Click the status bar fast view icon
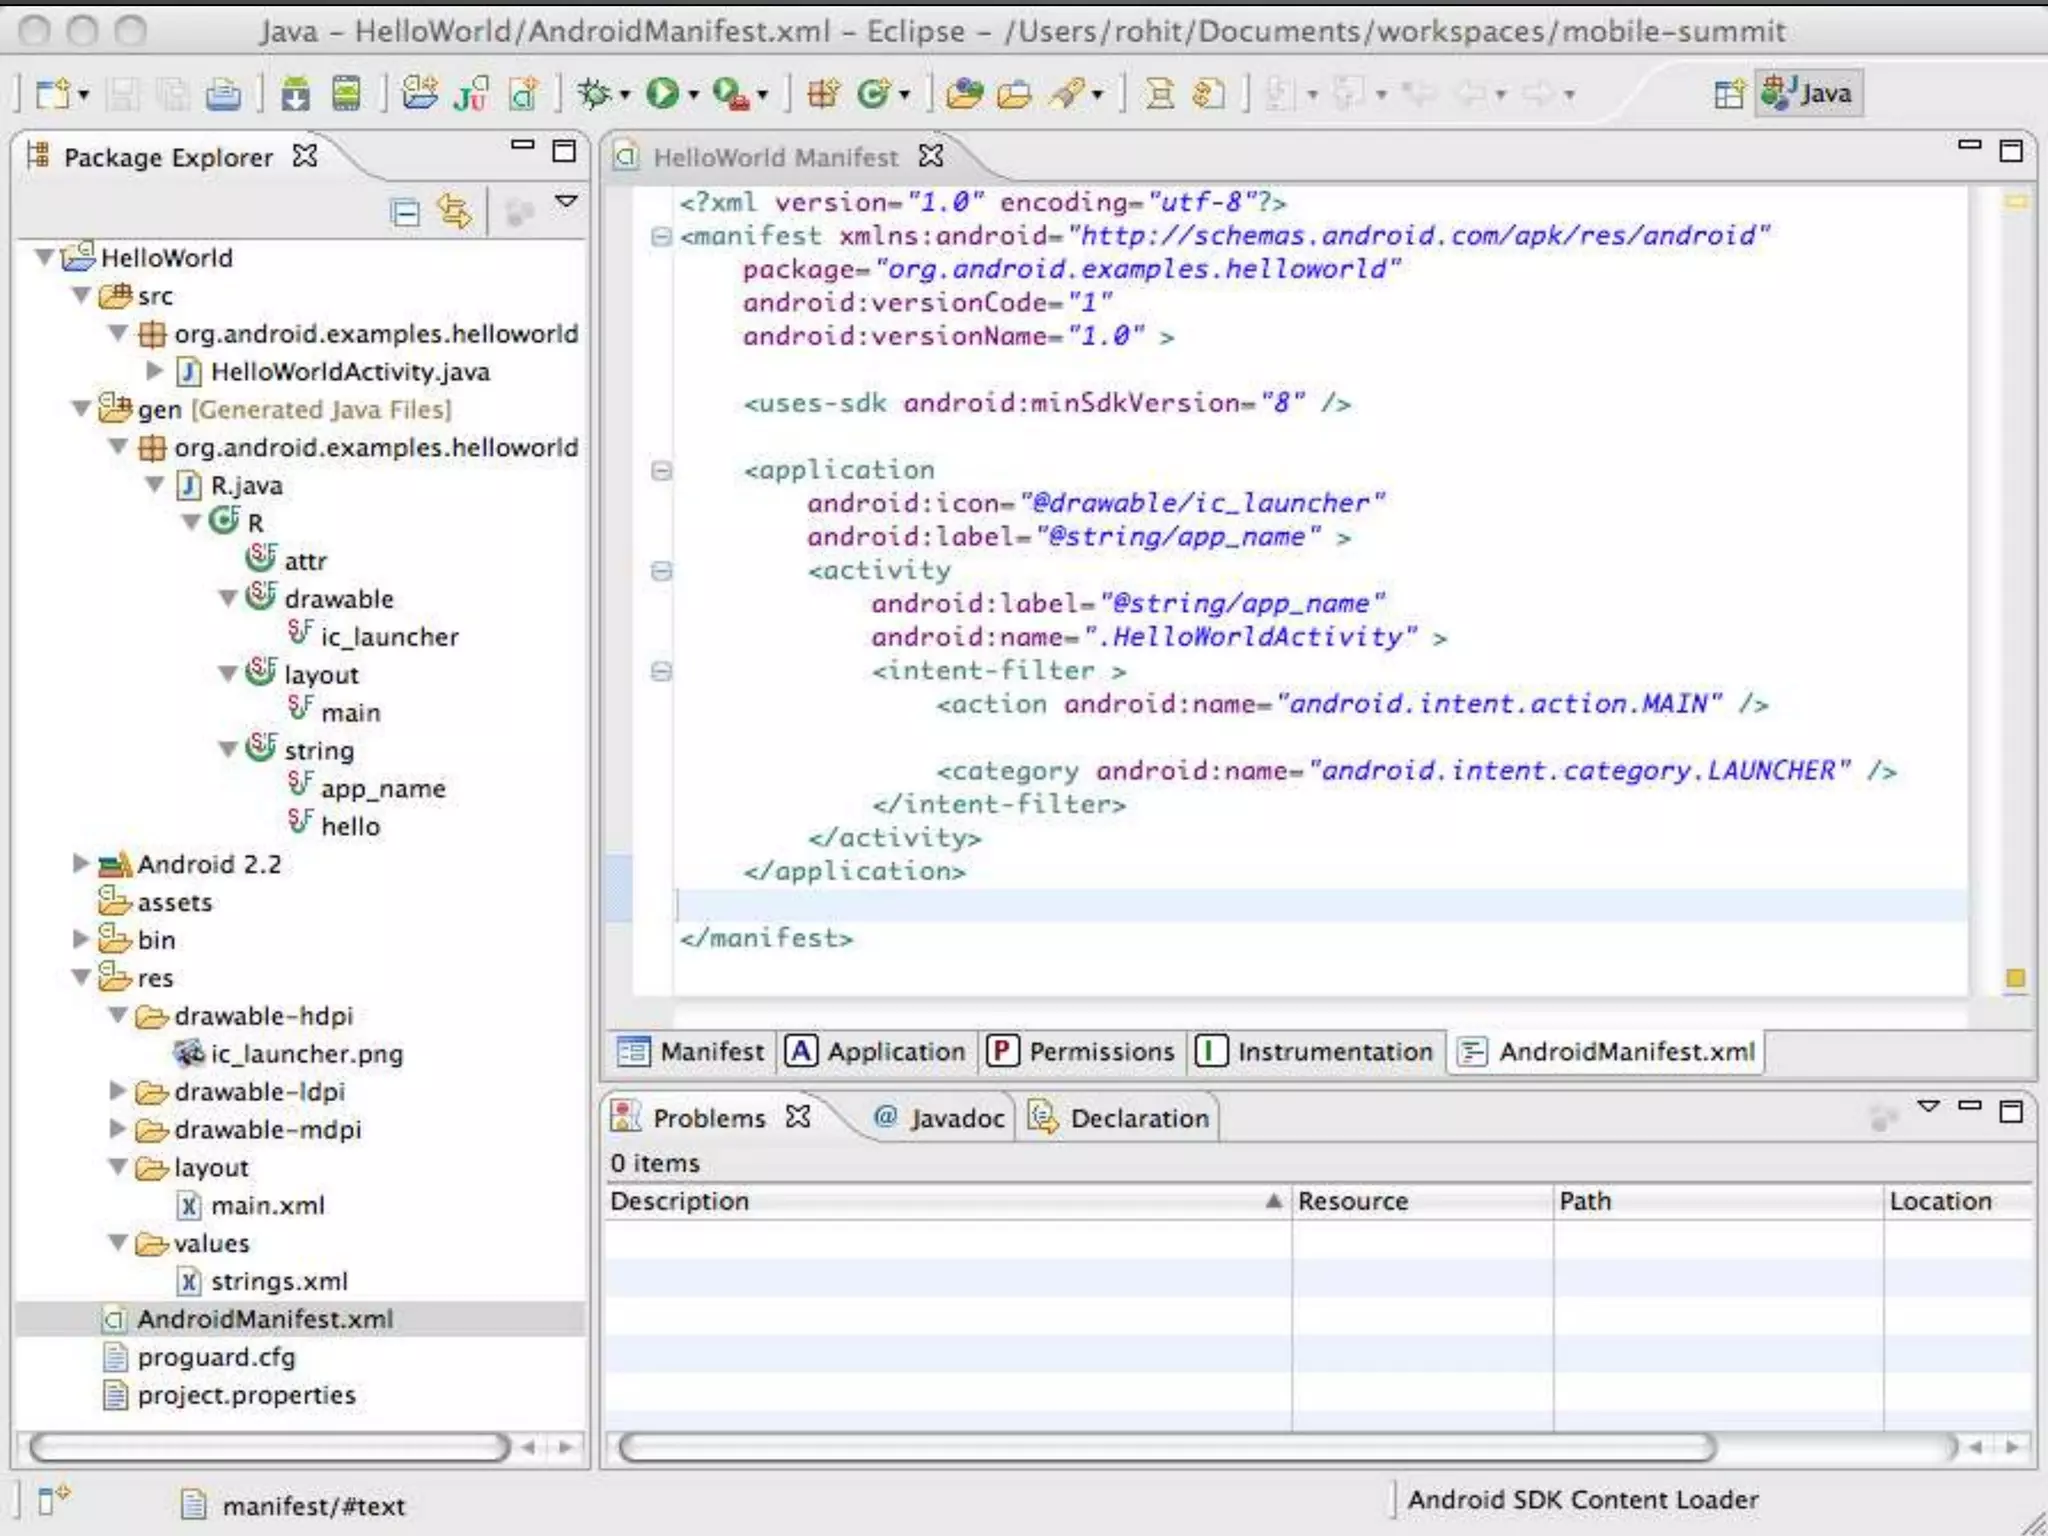This screenshot has width=2048, height=1536. click(x=53, y=1500)
